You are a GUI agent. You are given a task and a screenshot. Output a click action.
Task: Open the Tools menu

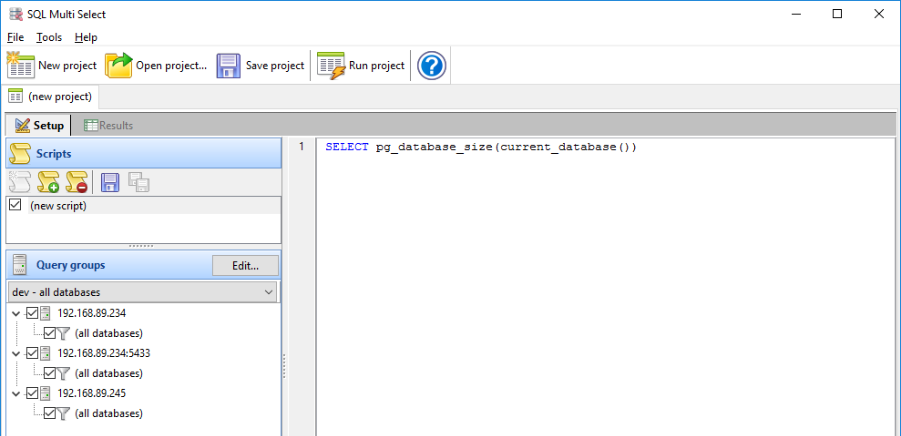tap(49, 37)
